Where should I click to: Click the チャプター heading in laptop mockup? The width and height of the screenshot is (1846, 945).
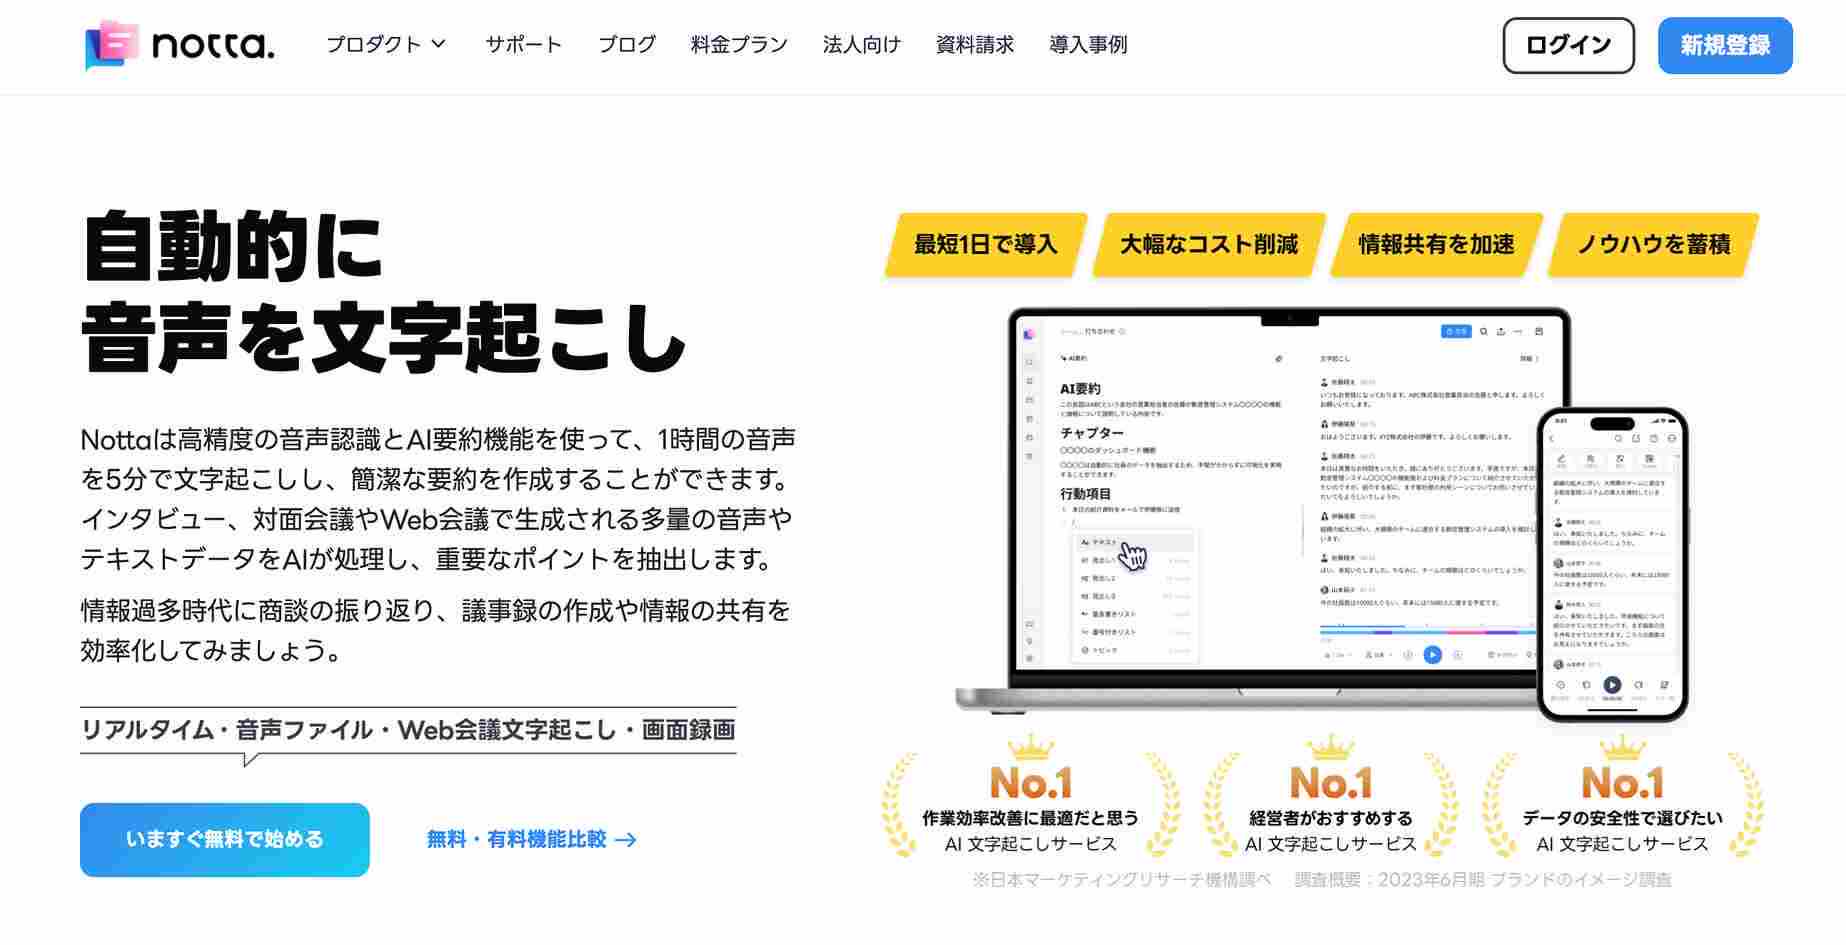click(1092, 433)
